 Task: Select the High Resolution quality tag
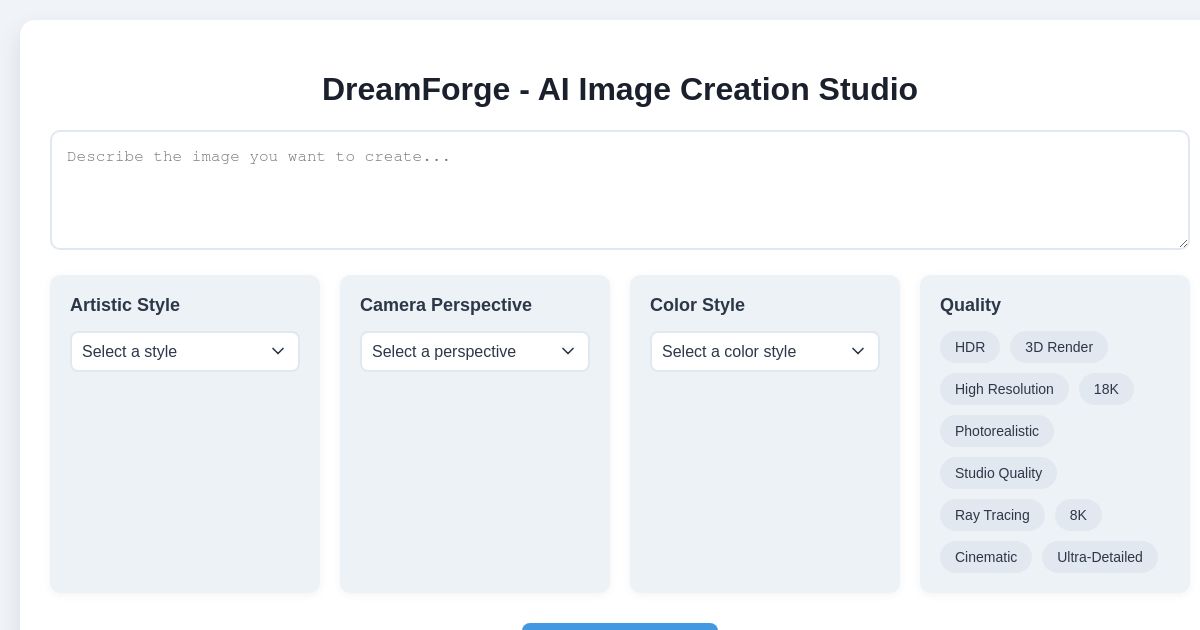(x=1004, y=389)
